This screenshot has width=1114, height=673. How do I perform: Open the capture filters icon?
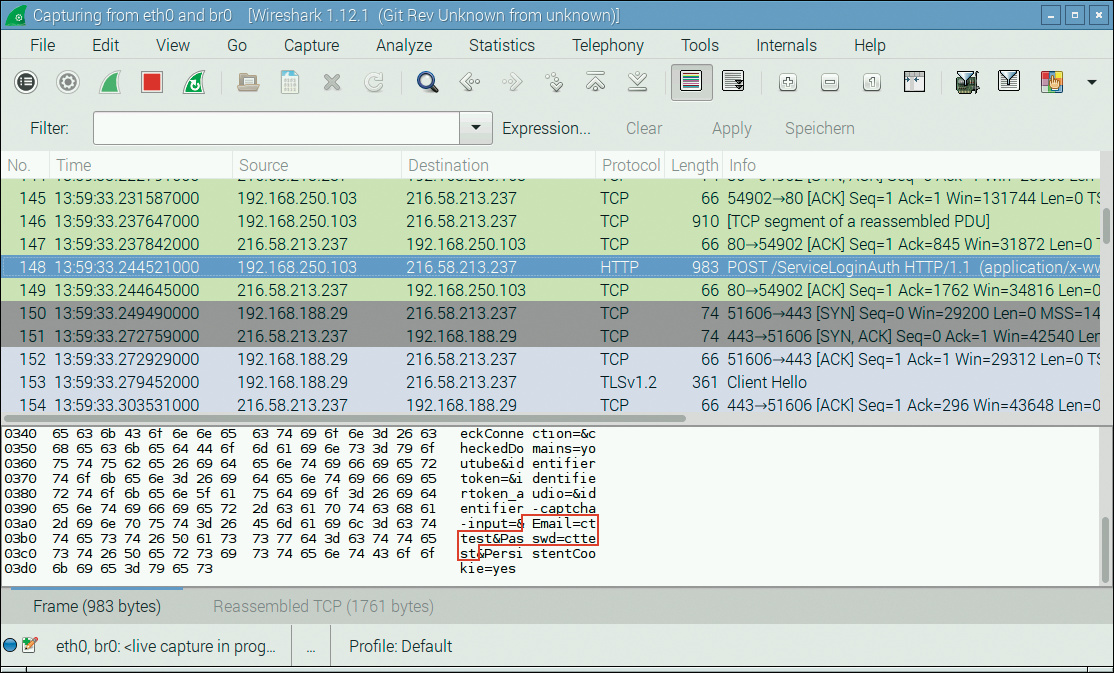(966, 82)
